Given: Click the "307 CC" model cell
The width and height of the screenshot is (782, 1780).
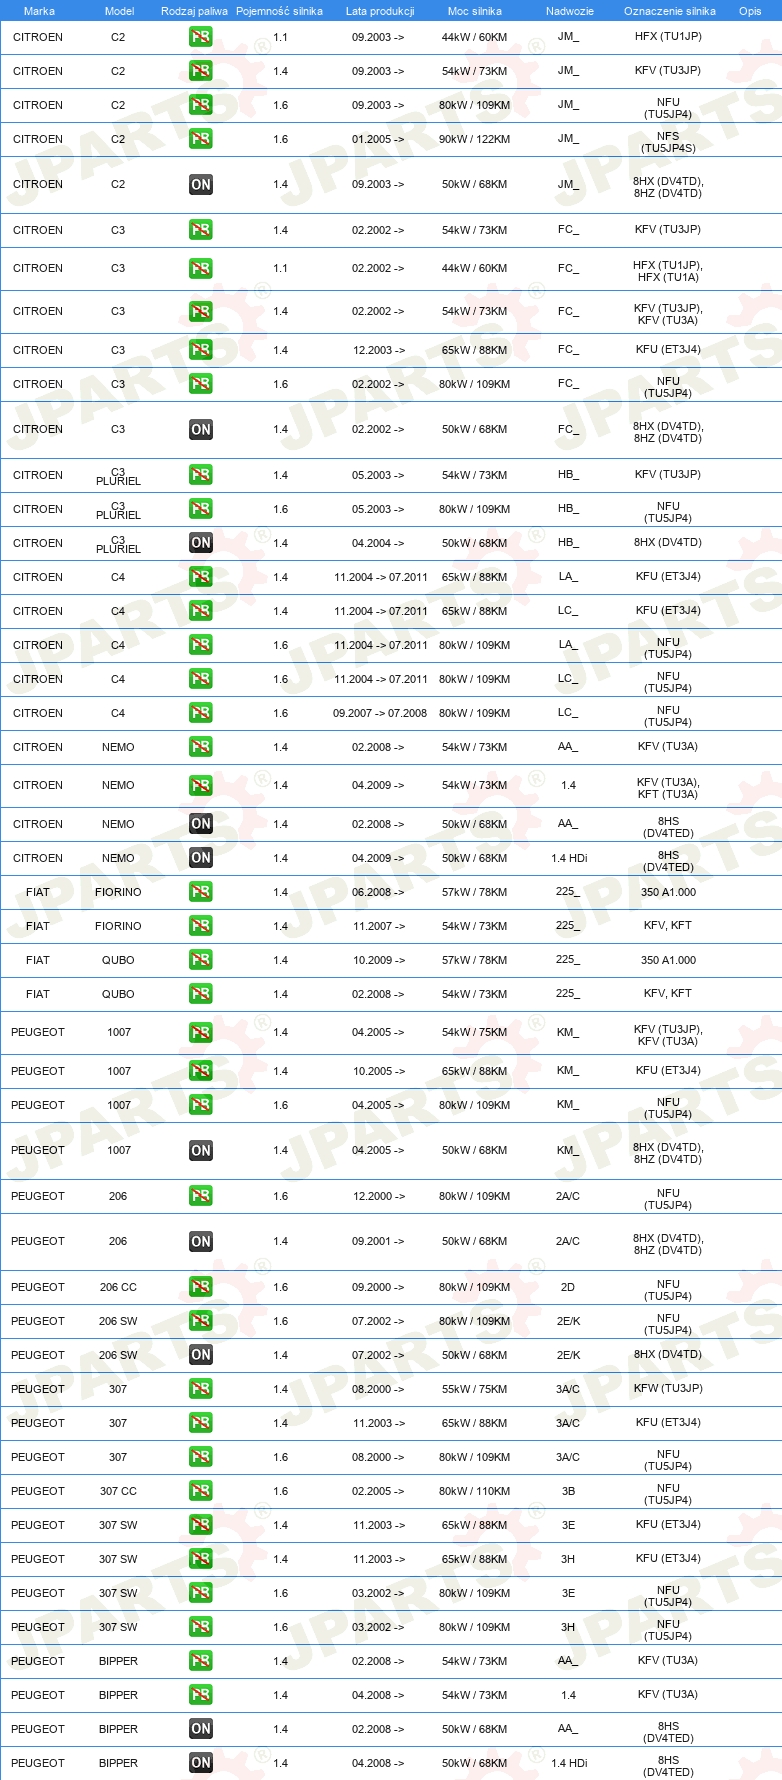Looking at the screenshot, I should coord(118,1491).
